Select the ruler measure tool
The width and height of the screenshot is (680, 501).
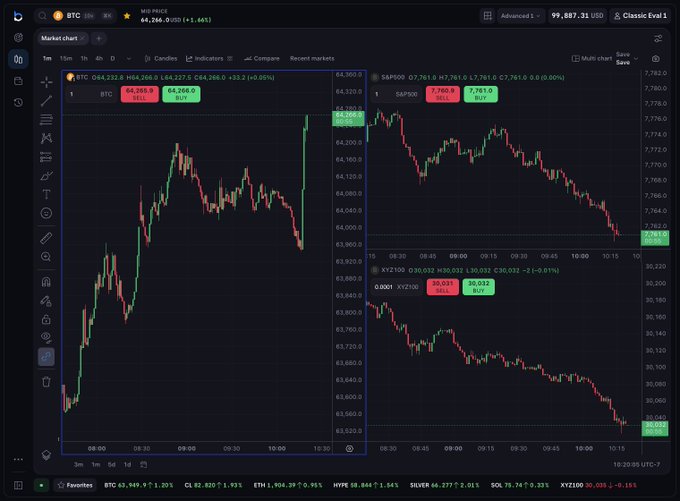pos(46,238)
